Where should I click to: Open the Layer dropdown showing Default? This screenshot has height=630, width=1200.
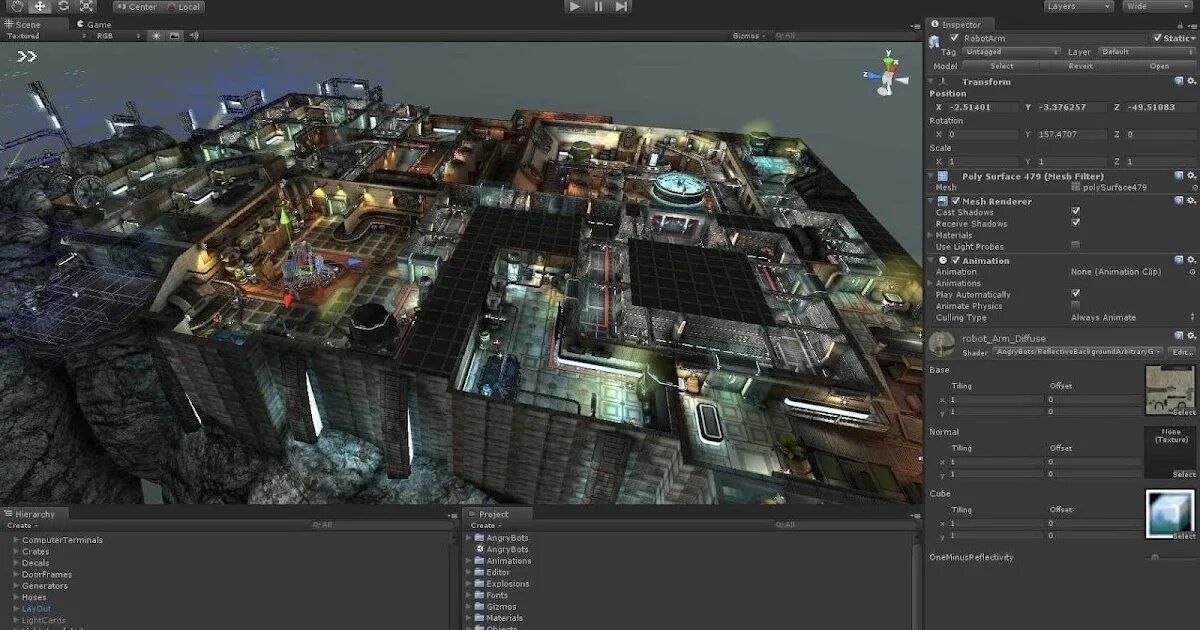(1145, 51)
